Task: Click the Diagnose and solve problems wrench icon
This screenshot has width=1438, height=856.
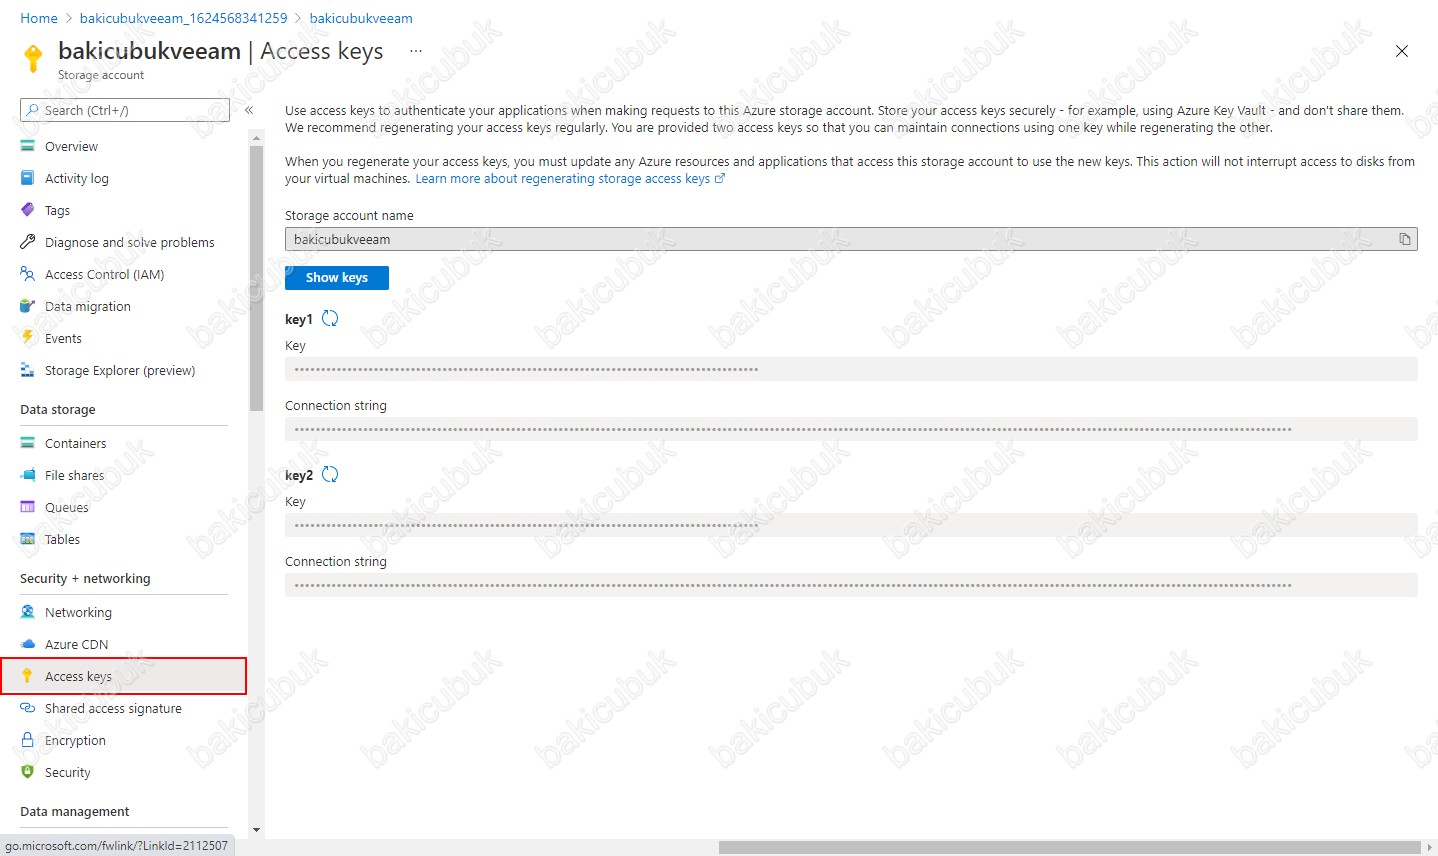Action: (27, 242)
